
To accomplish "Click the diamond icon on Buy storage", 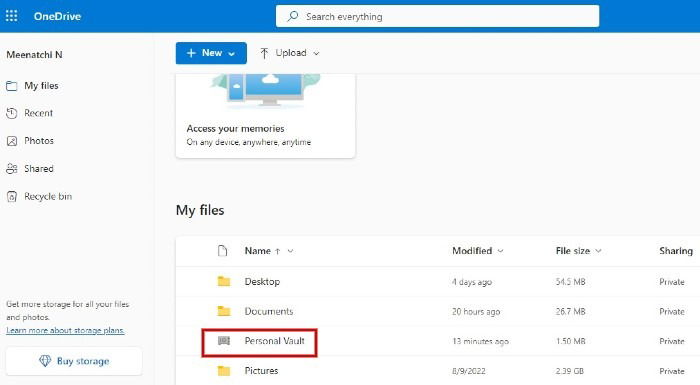I will tap(45, 361).
